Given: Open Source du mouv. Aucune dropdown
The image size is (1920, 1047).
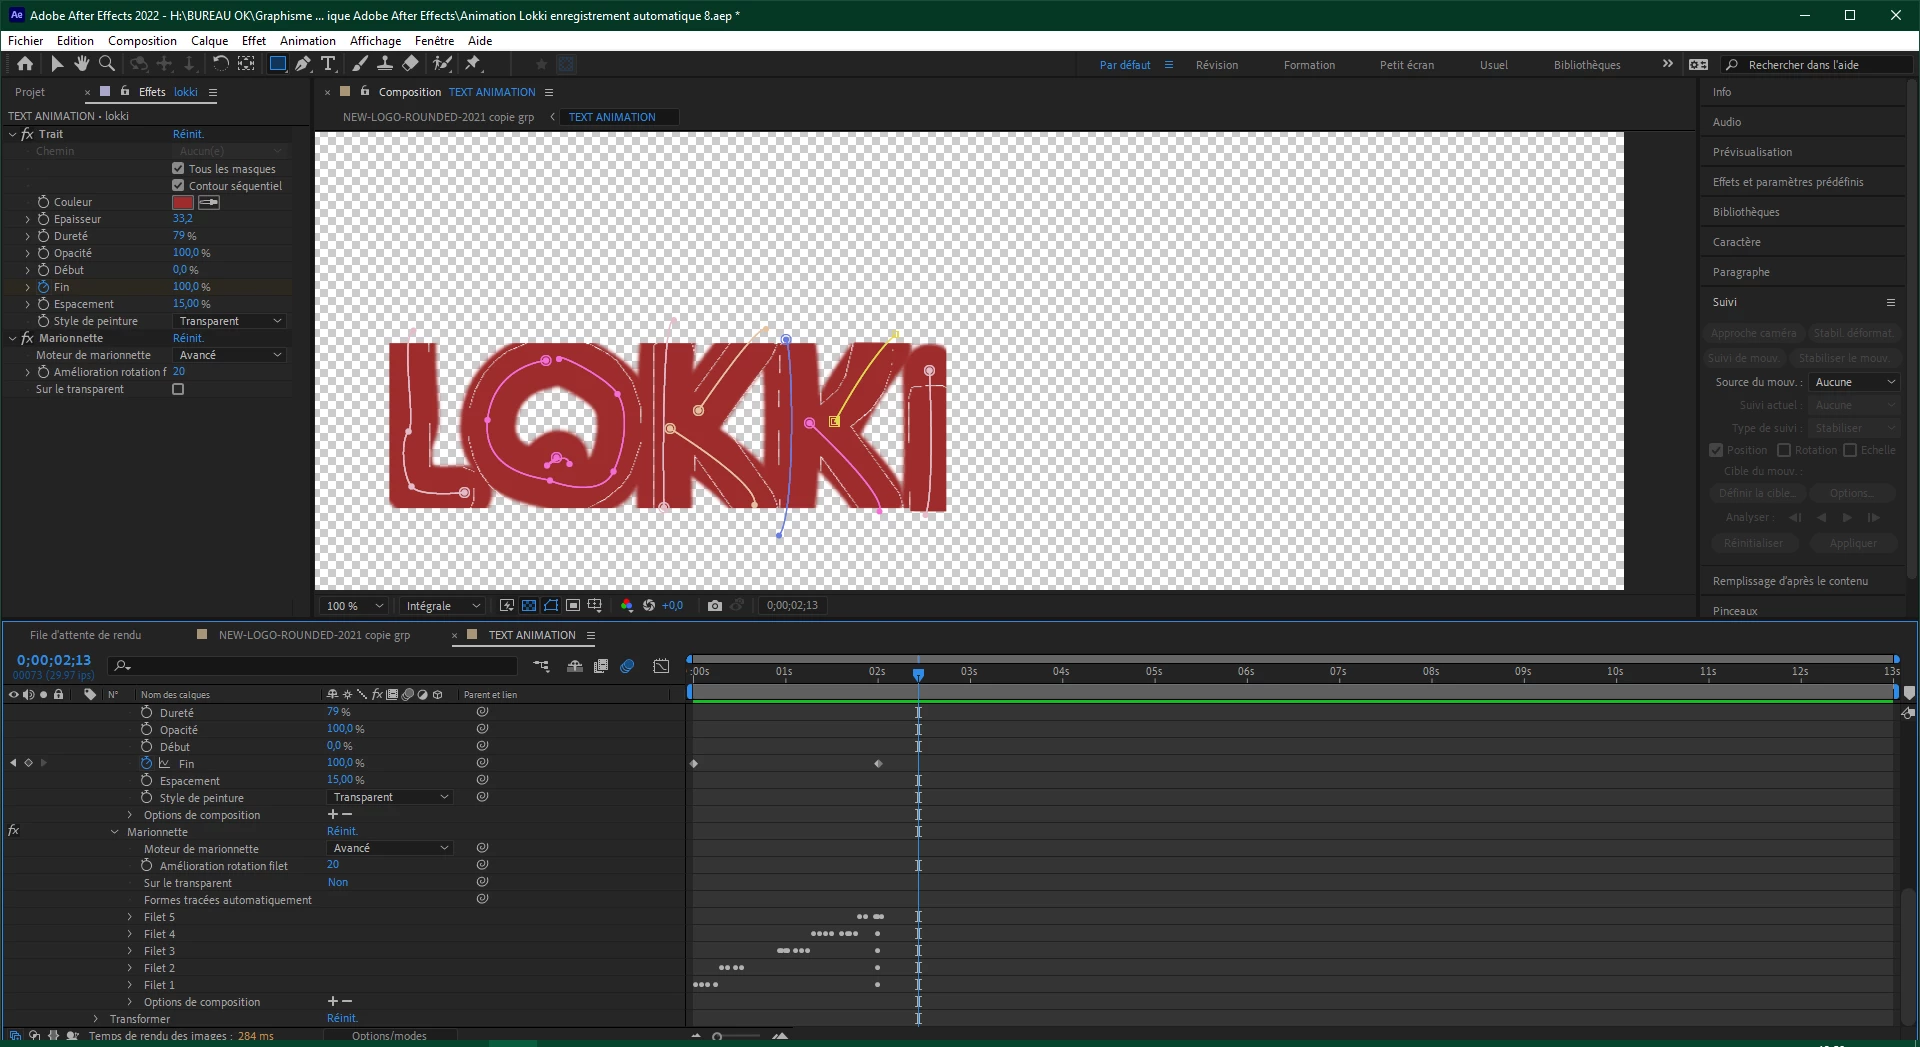Looking at the screenshot, I should coord(1854,382).
